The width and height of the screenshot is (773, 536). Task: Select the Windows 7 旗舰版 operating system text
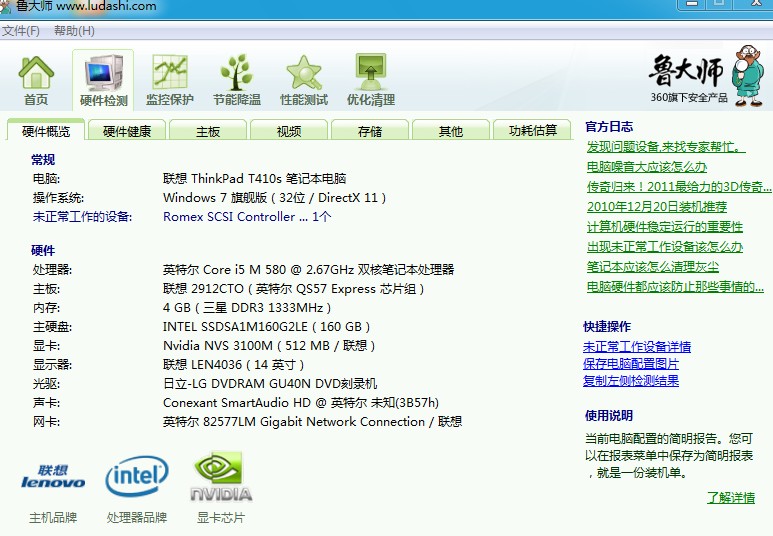point(275,198)
